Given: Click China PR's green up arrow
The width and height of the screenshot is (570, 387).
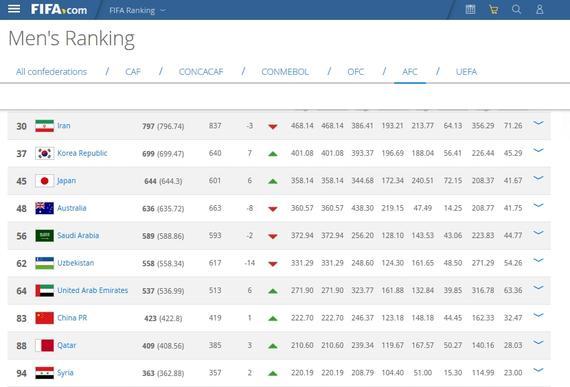Looking at the screenshot, I should (x=273, y=319).
